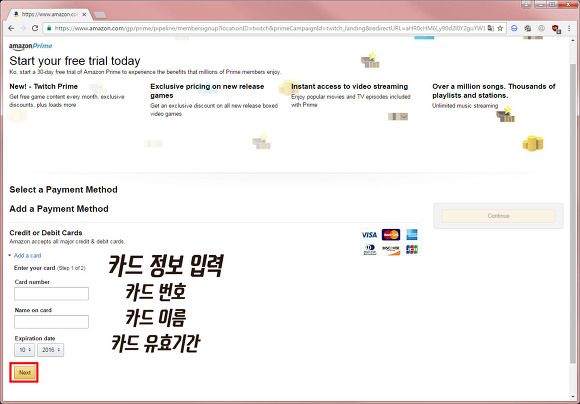Screen dimensions: 580x404
Task: Click the 'New! - Twitch Prime' heading
Action: pos(44,87)
